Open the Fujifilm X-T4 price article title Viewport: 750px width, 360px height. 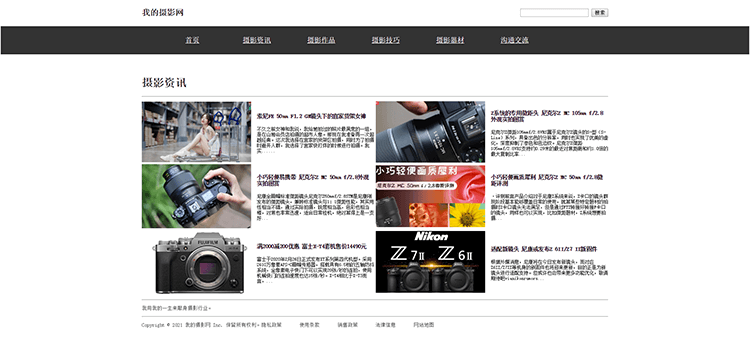coord(312,246)
